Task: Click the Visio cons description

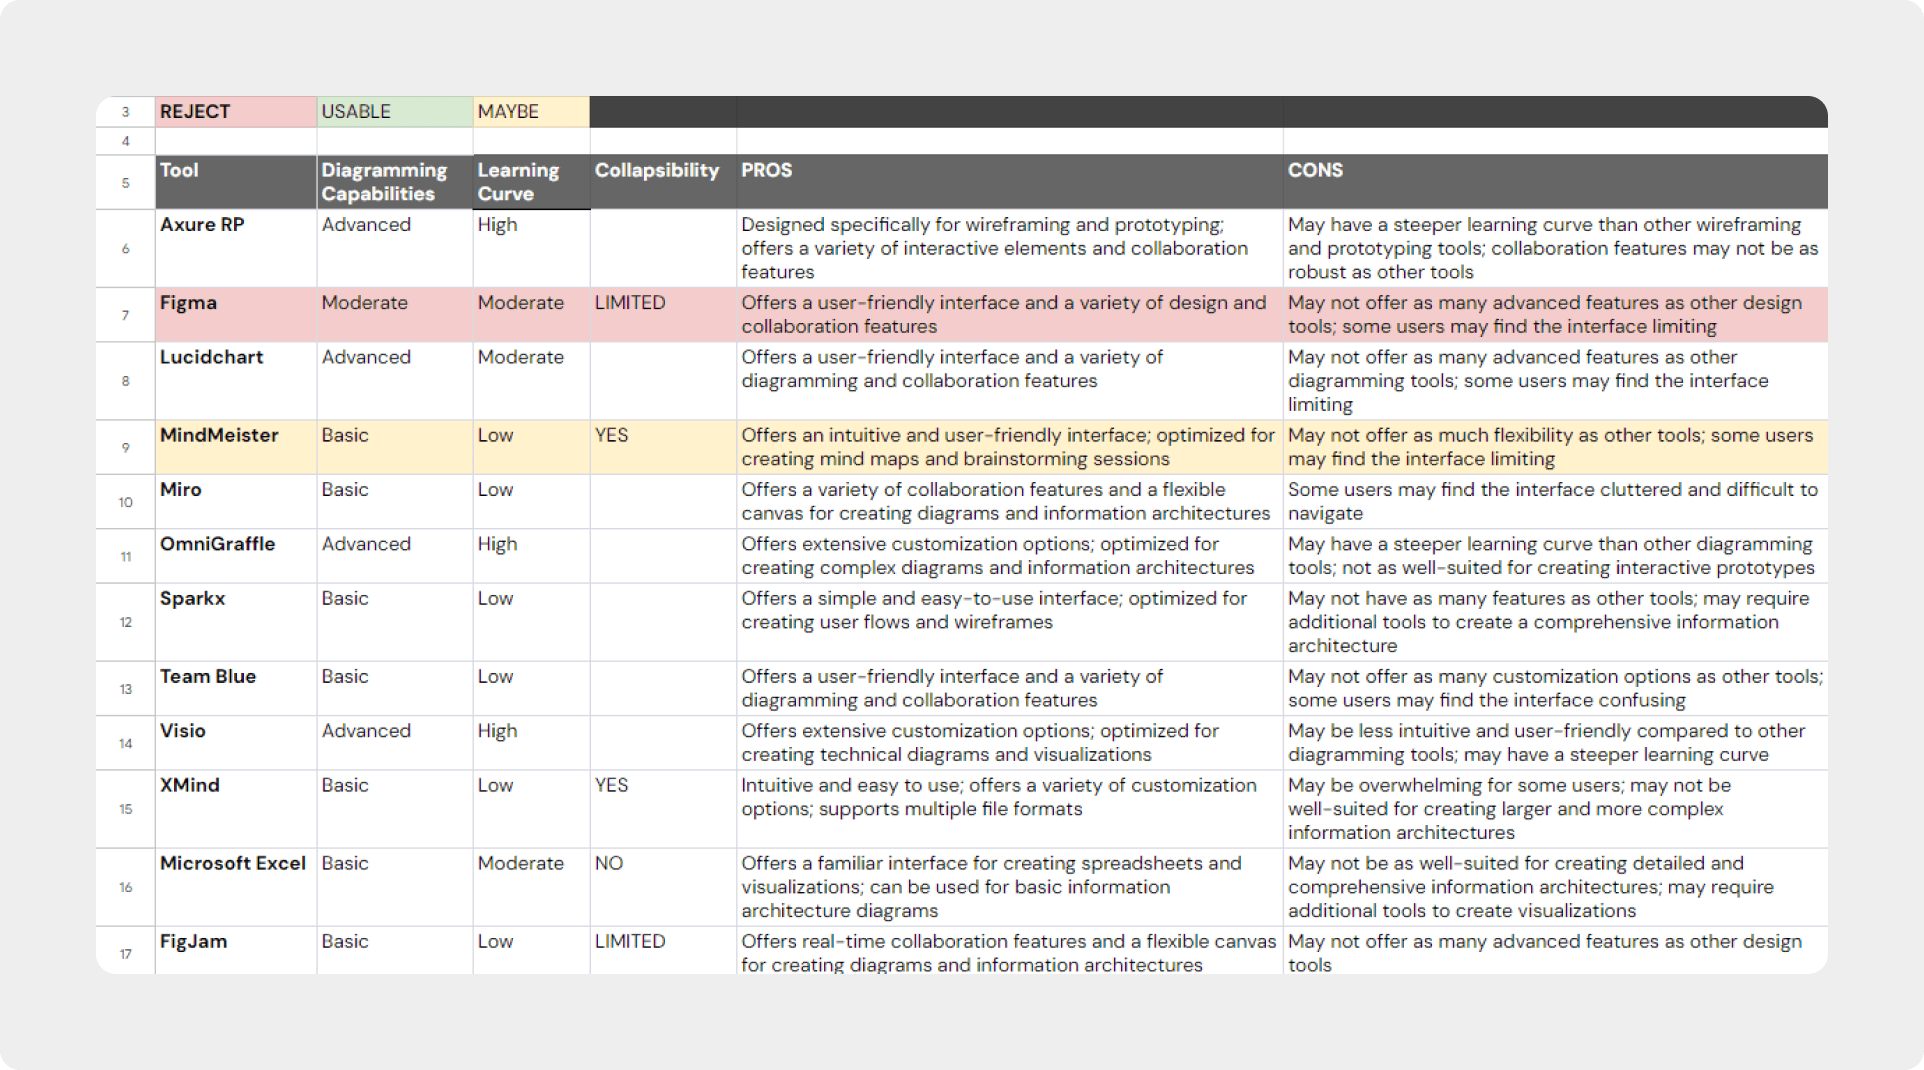Action: 1556,743
